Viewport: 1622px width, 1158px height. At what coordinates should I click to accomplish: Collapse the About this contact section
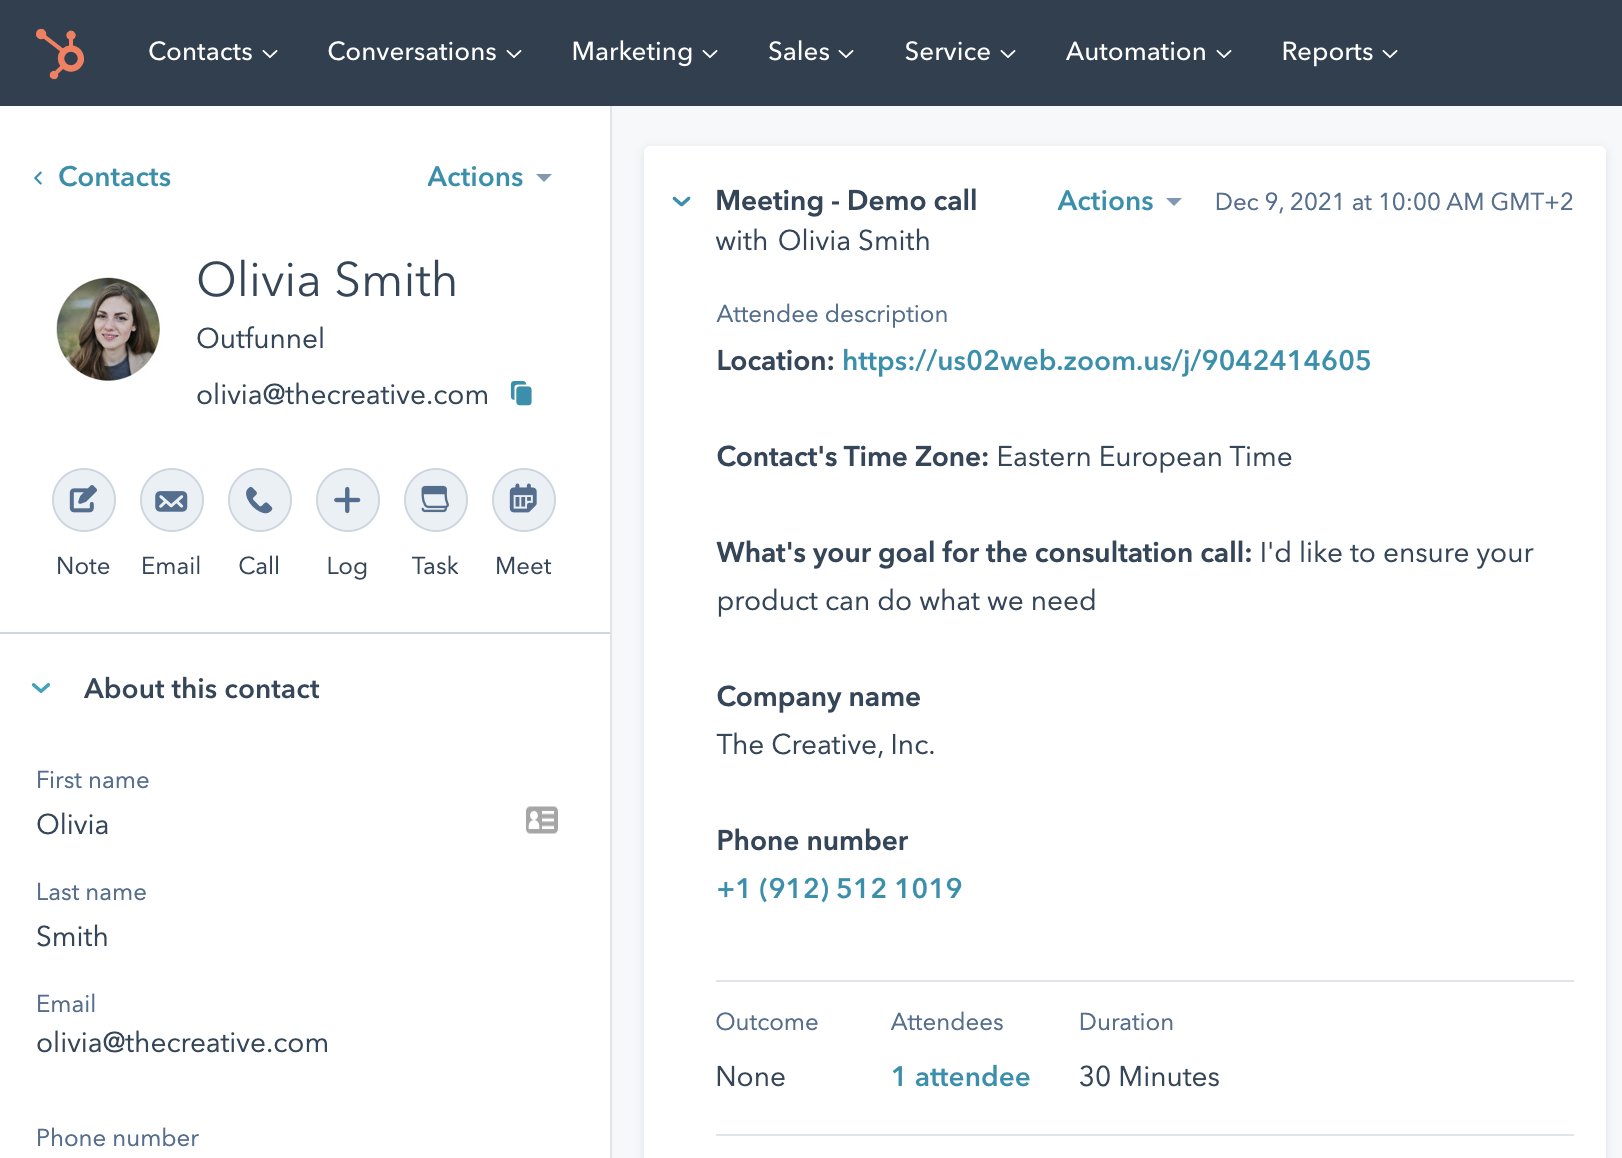(42, 688)
